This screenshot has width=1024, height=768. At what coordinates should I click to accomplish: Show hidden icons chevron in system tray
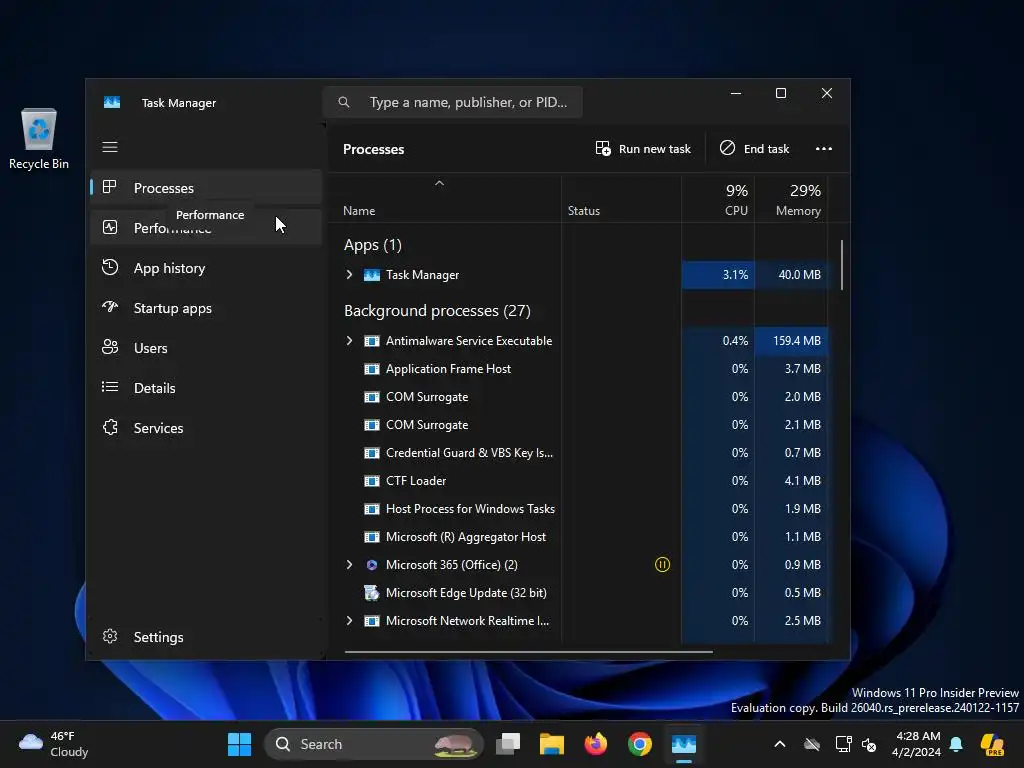780,744
